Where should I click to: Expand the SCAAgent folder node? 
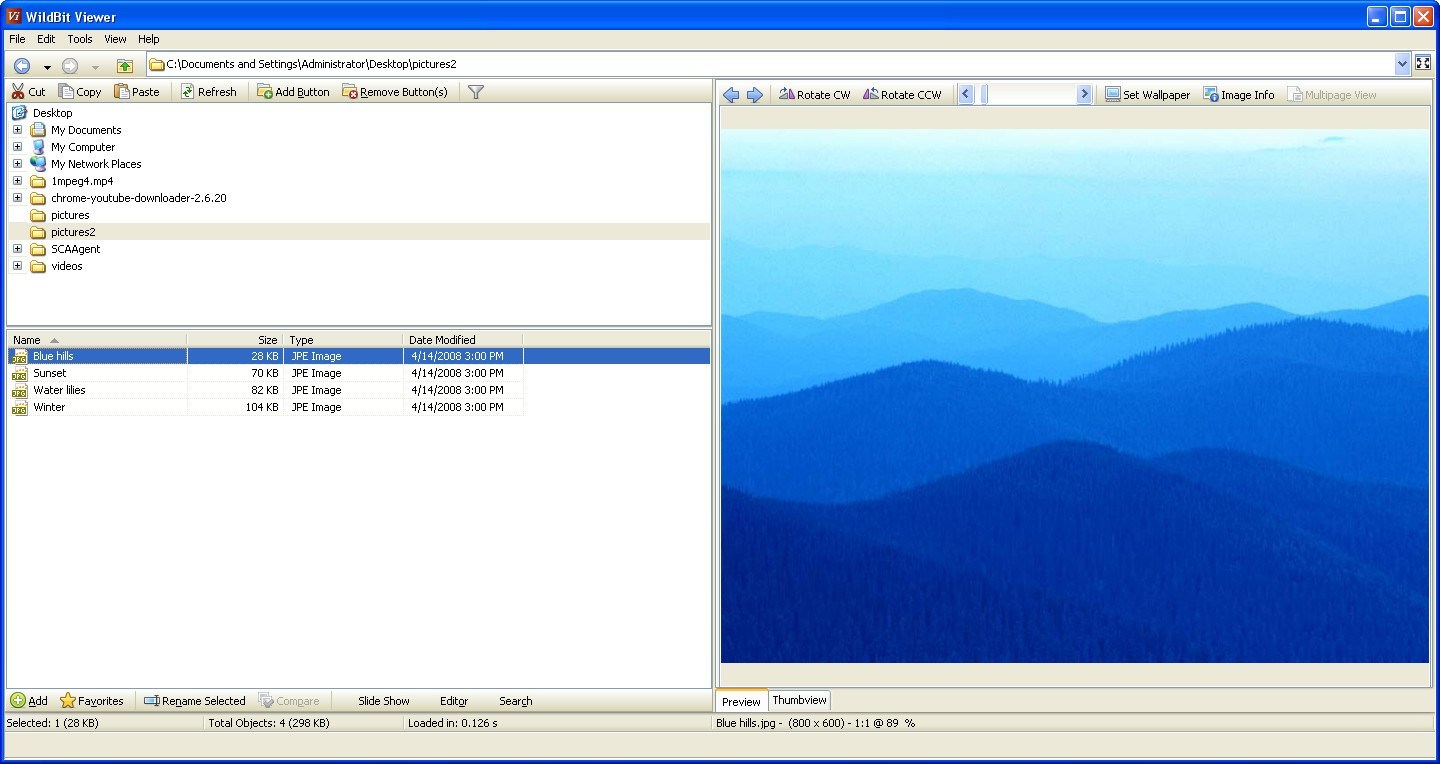17,249
